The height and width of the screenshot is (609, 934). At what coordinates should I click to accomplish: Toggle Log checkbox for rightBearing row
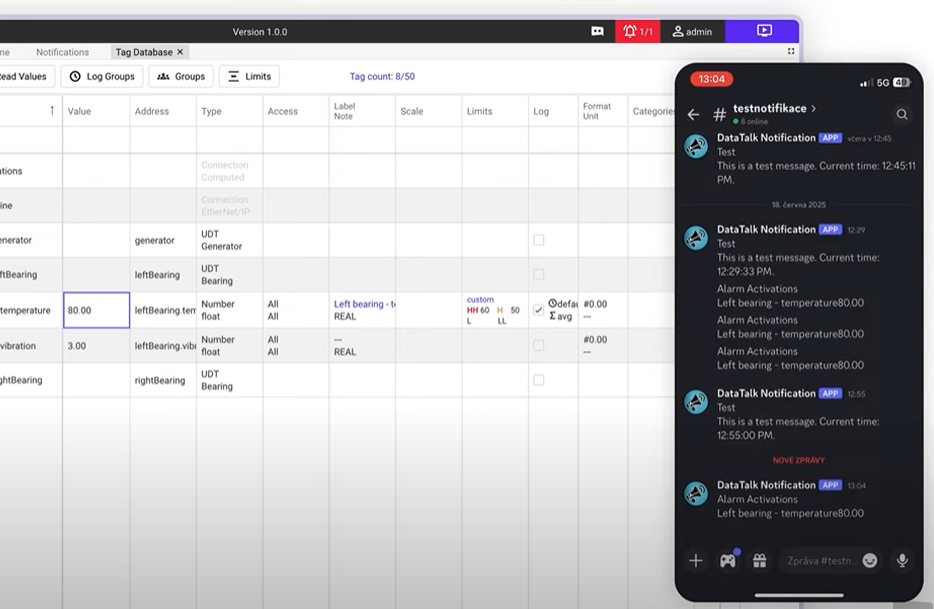[x=538, y=380]
